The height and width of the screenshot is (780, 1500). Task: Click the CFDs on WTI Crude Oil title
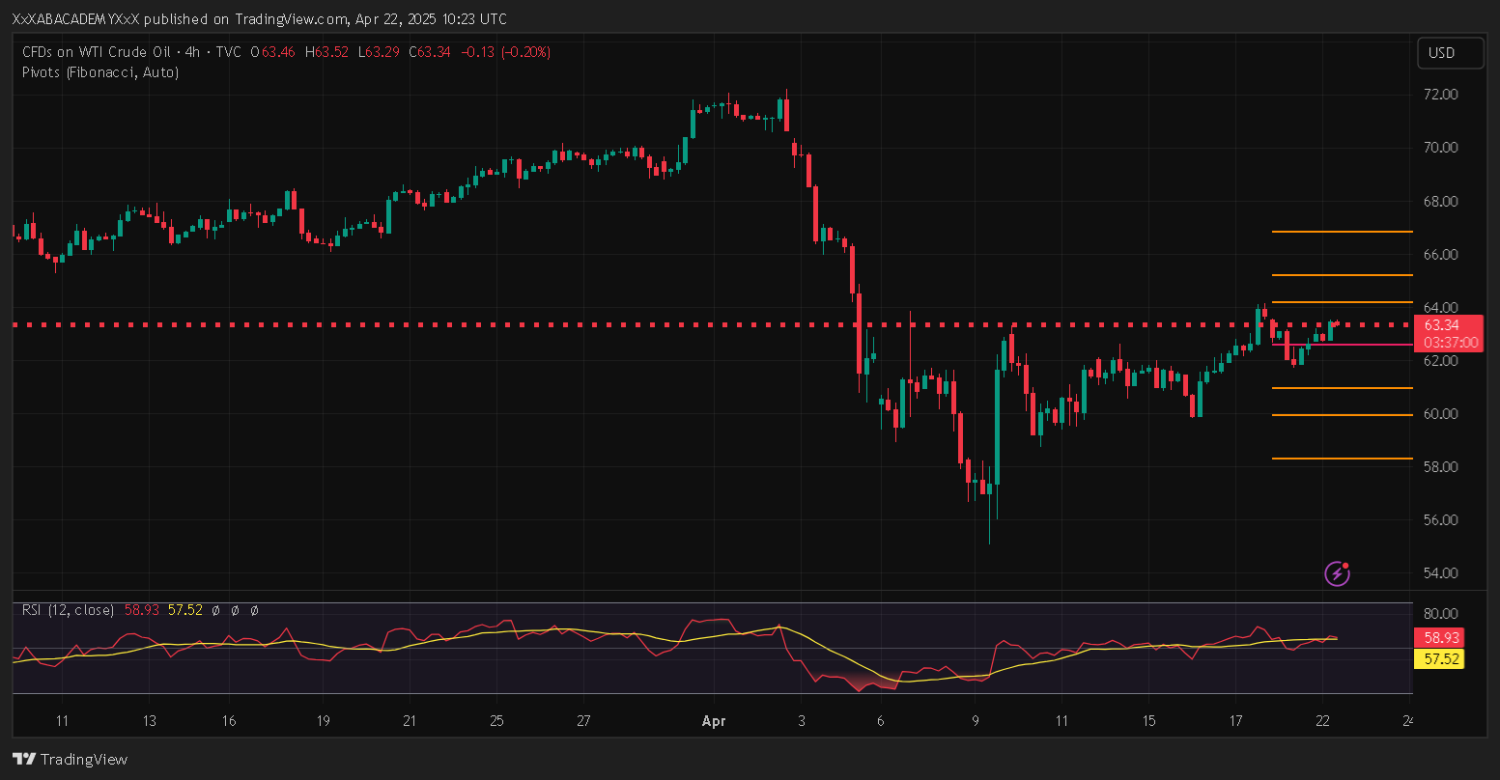tap(99, 52)
